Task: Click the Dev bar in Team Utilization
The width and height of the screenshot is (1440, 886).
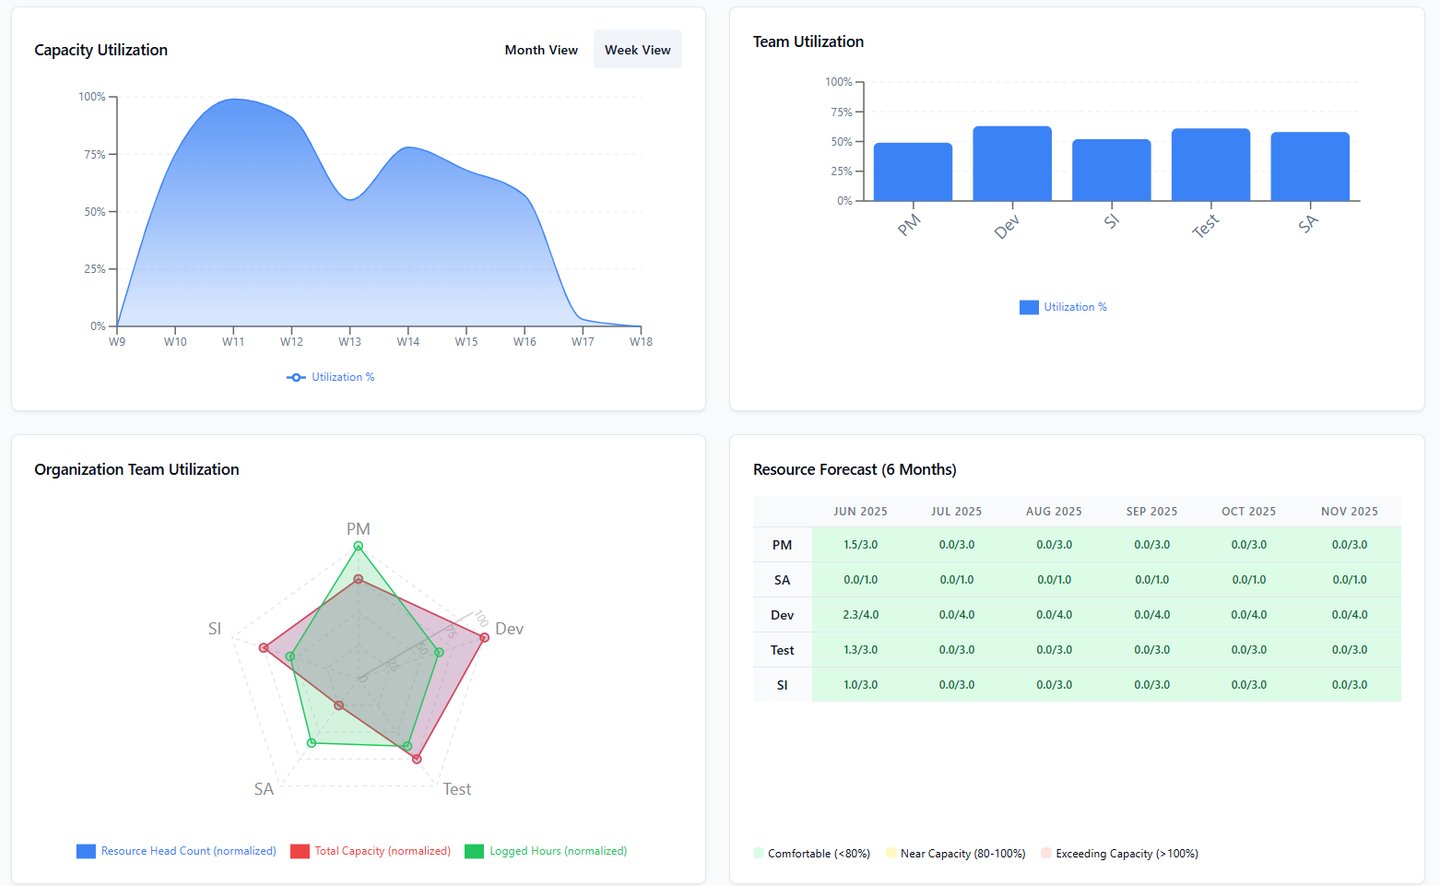Action: (x=1012, y=163)
